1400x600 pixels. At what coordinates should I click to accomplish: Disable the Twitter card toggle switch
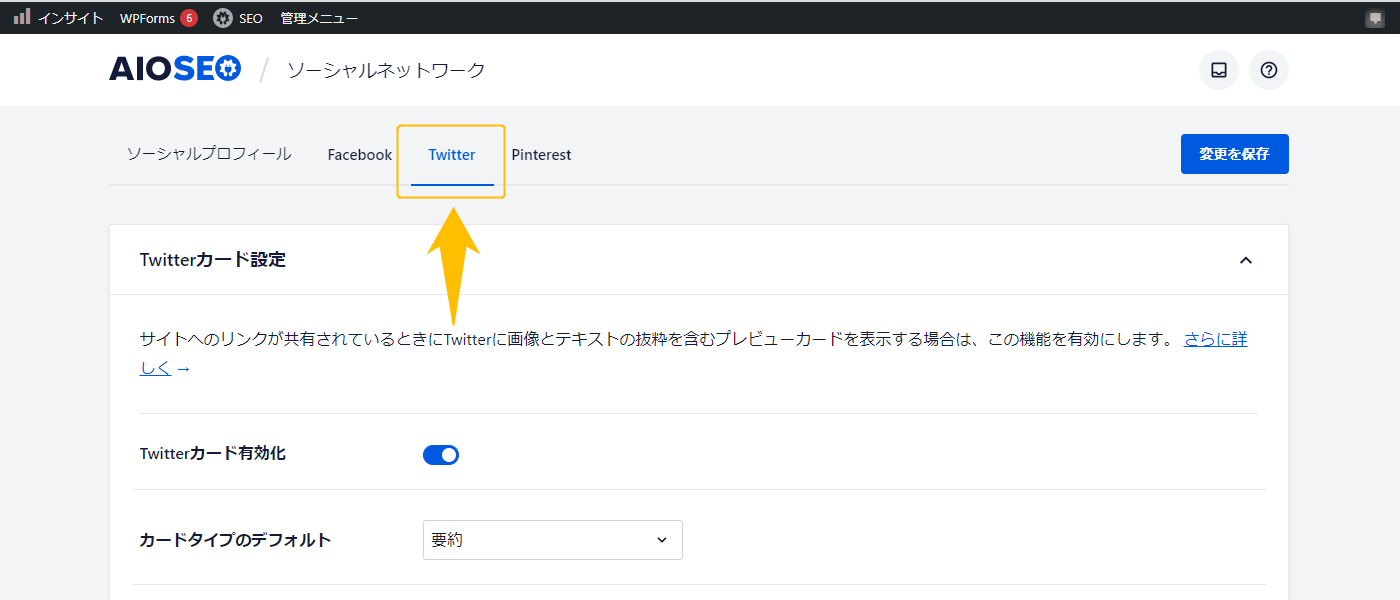pos(441,455)
